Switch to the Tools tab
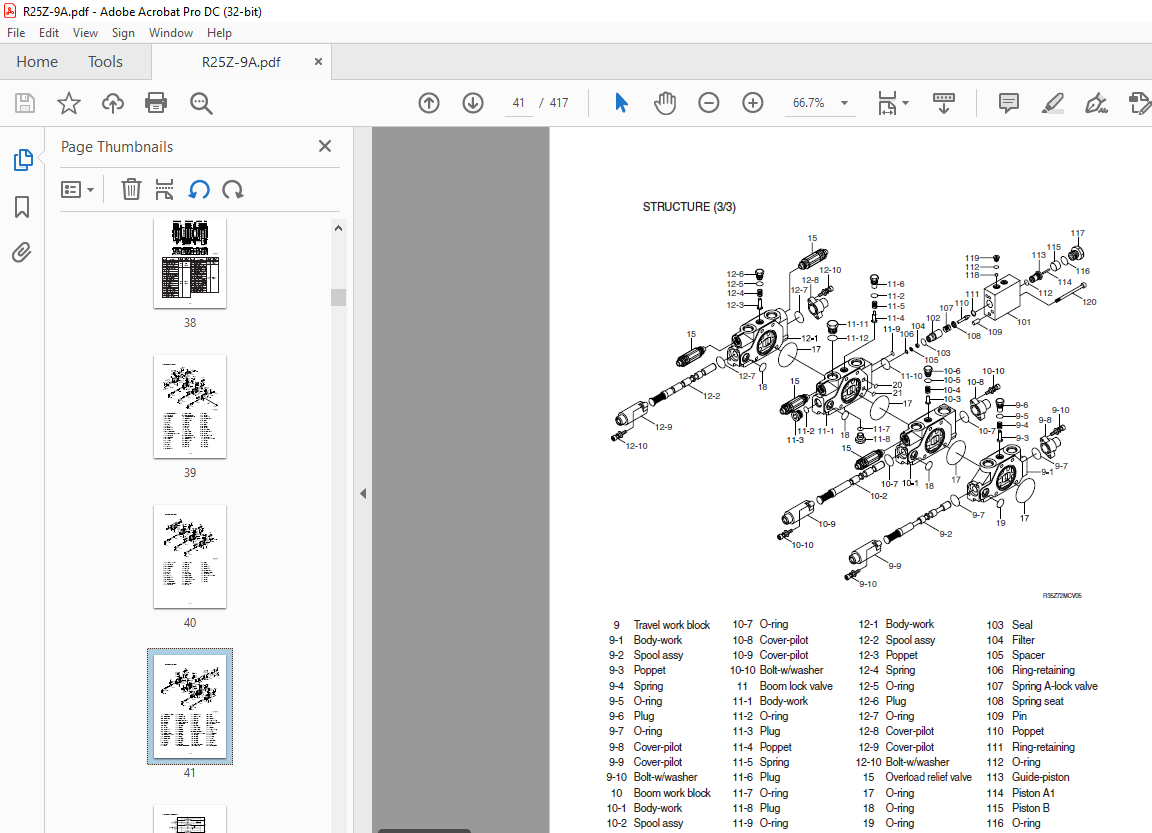Screen dimensions: 1152x833 [105, 62]
